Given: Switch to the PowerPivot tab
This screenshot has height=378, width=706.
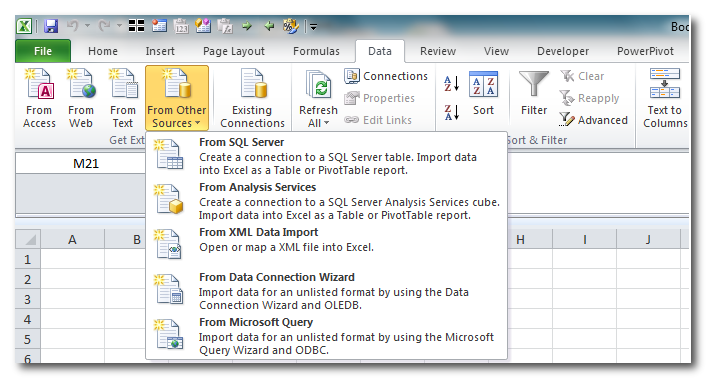Looking at the screenshot, I should [x=645, y=51].
